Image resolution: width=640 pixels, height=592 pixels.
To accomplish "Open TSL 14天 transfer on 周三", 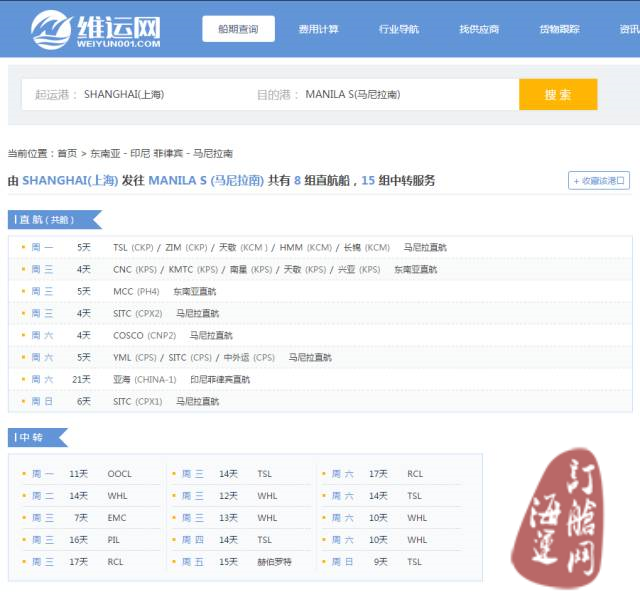I will click(x=241, y=474).
